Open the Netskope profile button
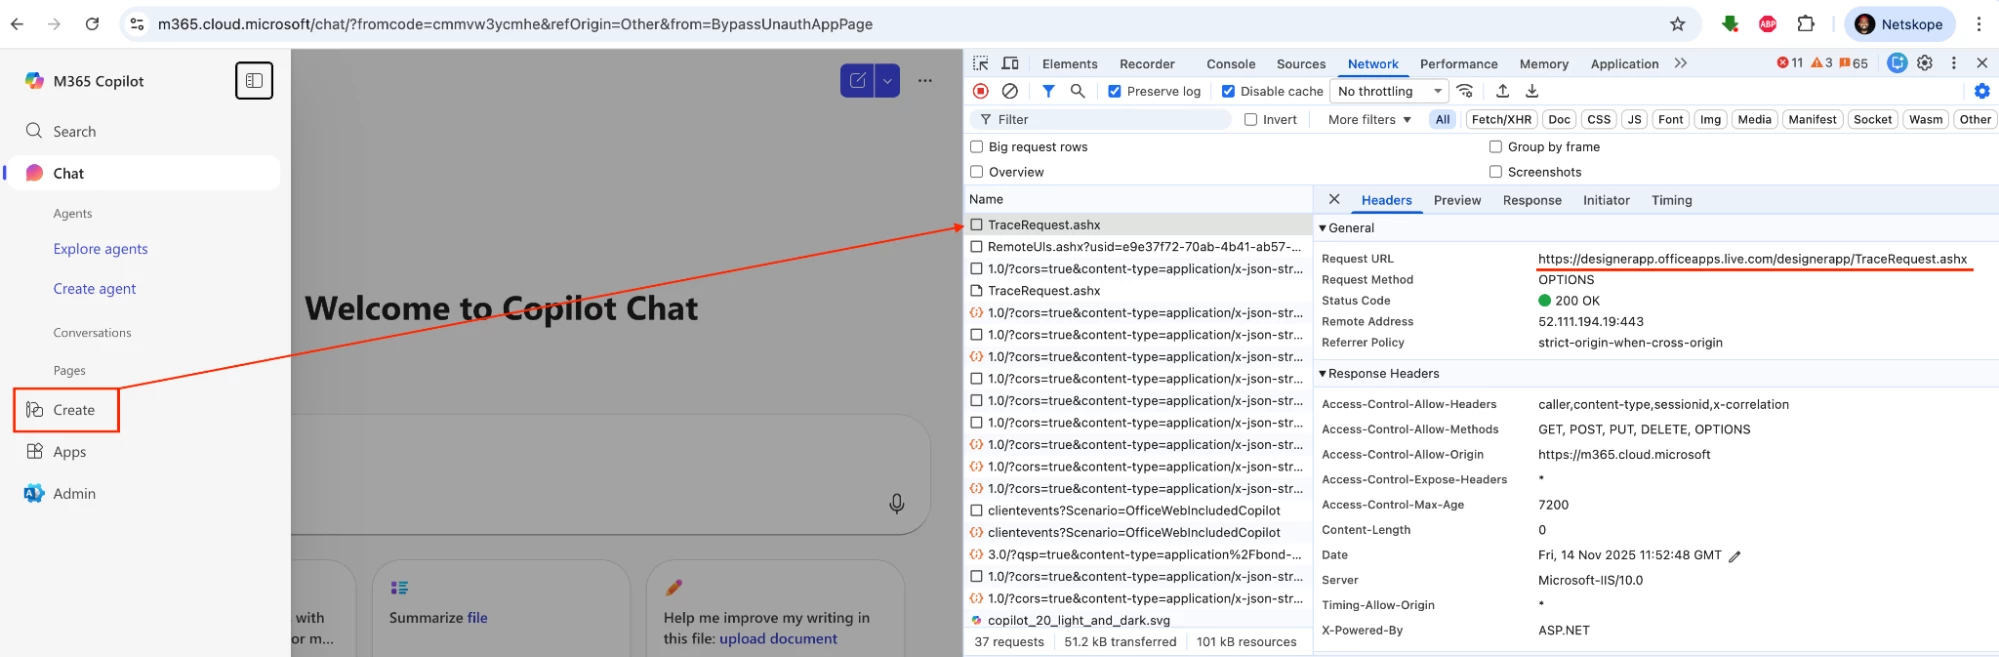Screen dimensions: 1999x657 (x=1899, y=24)
